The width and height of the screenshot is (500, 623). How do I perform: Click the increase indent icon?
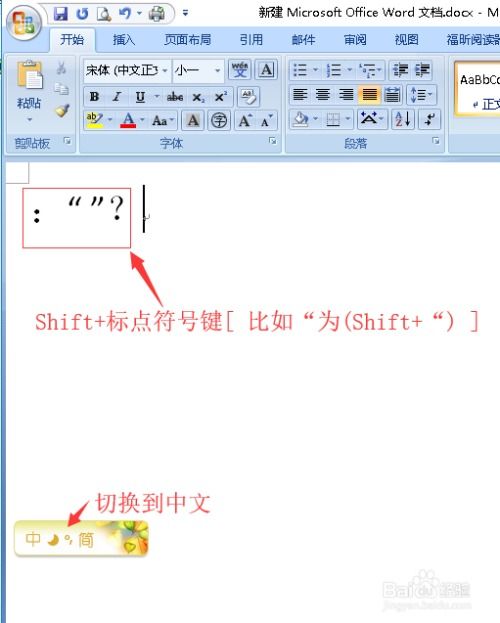422,70
